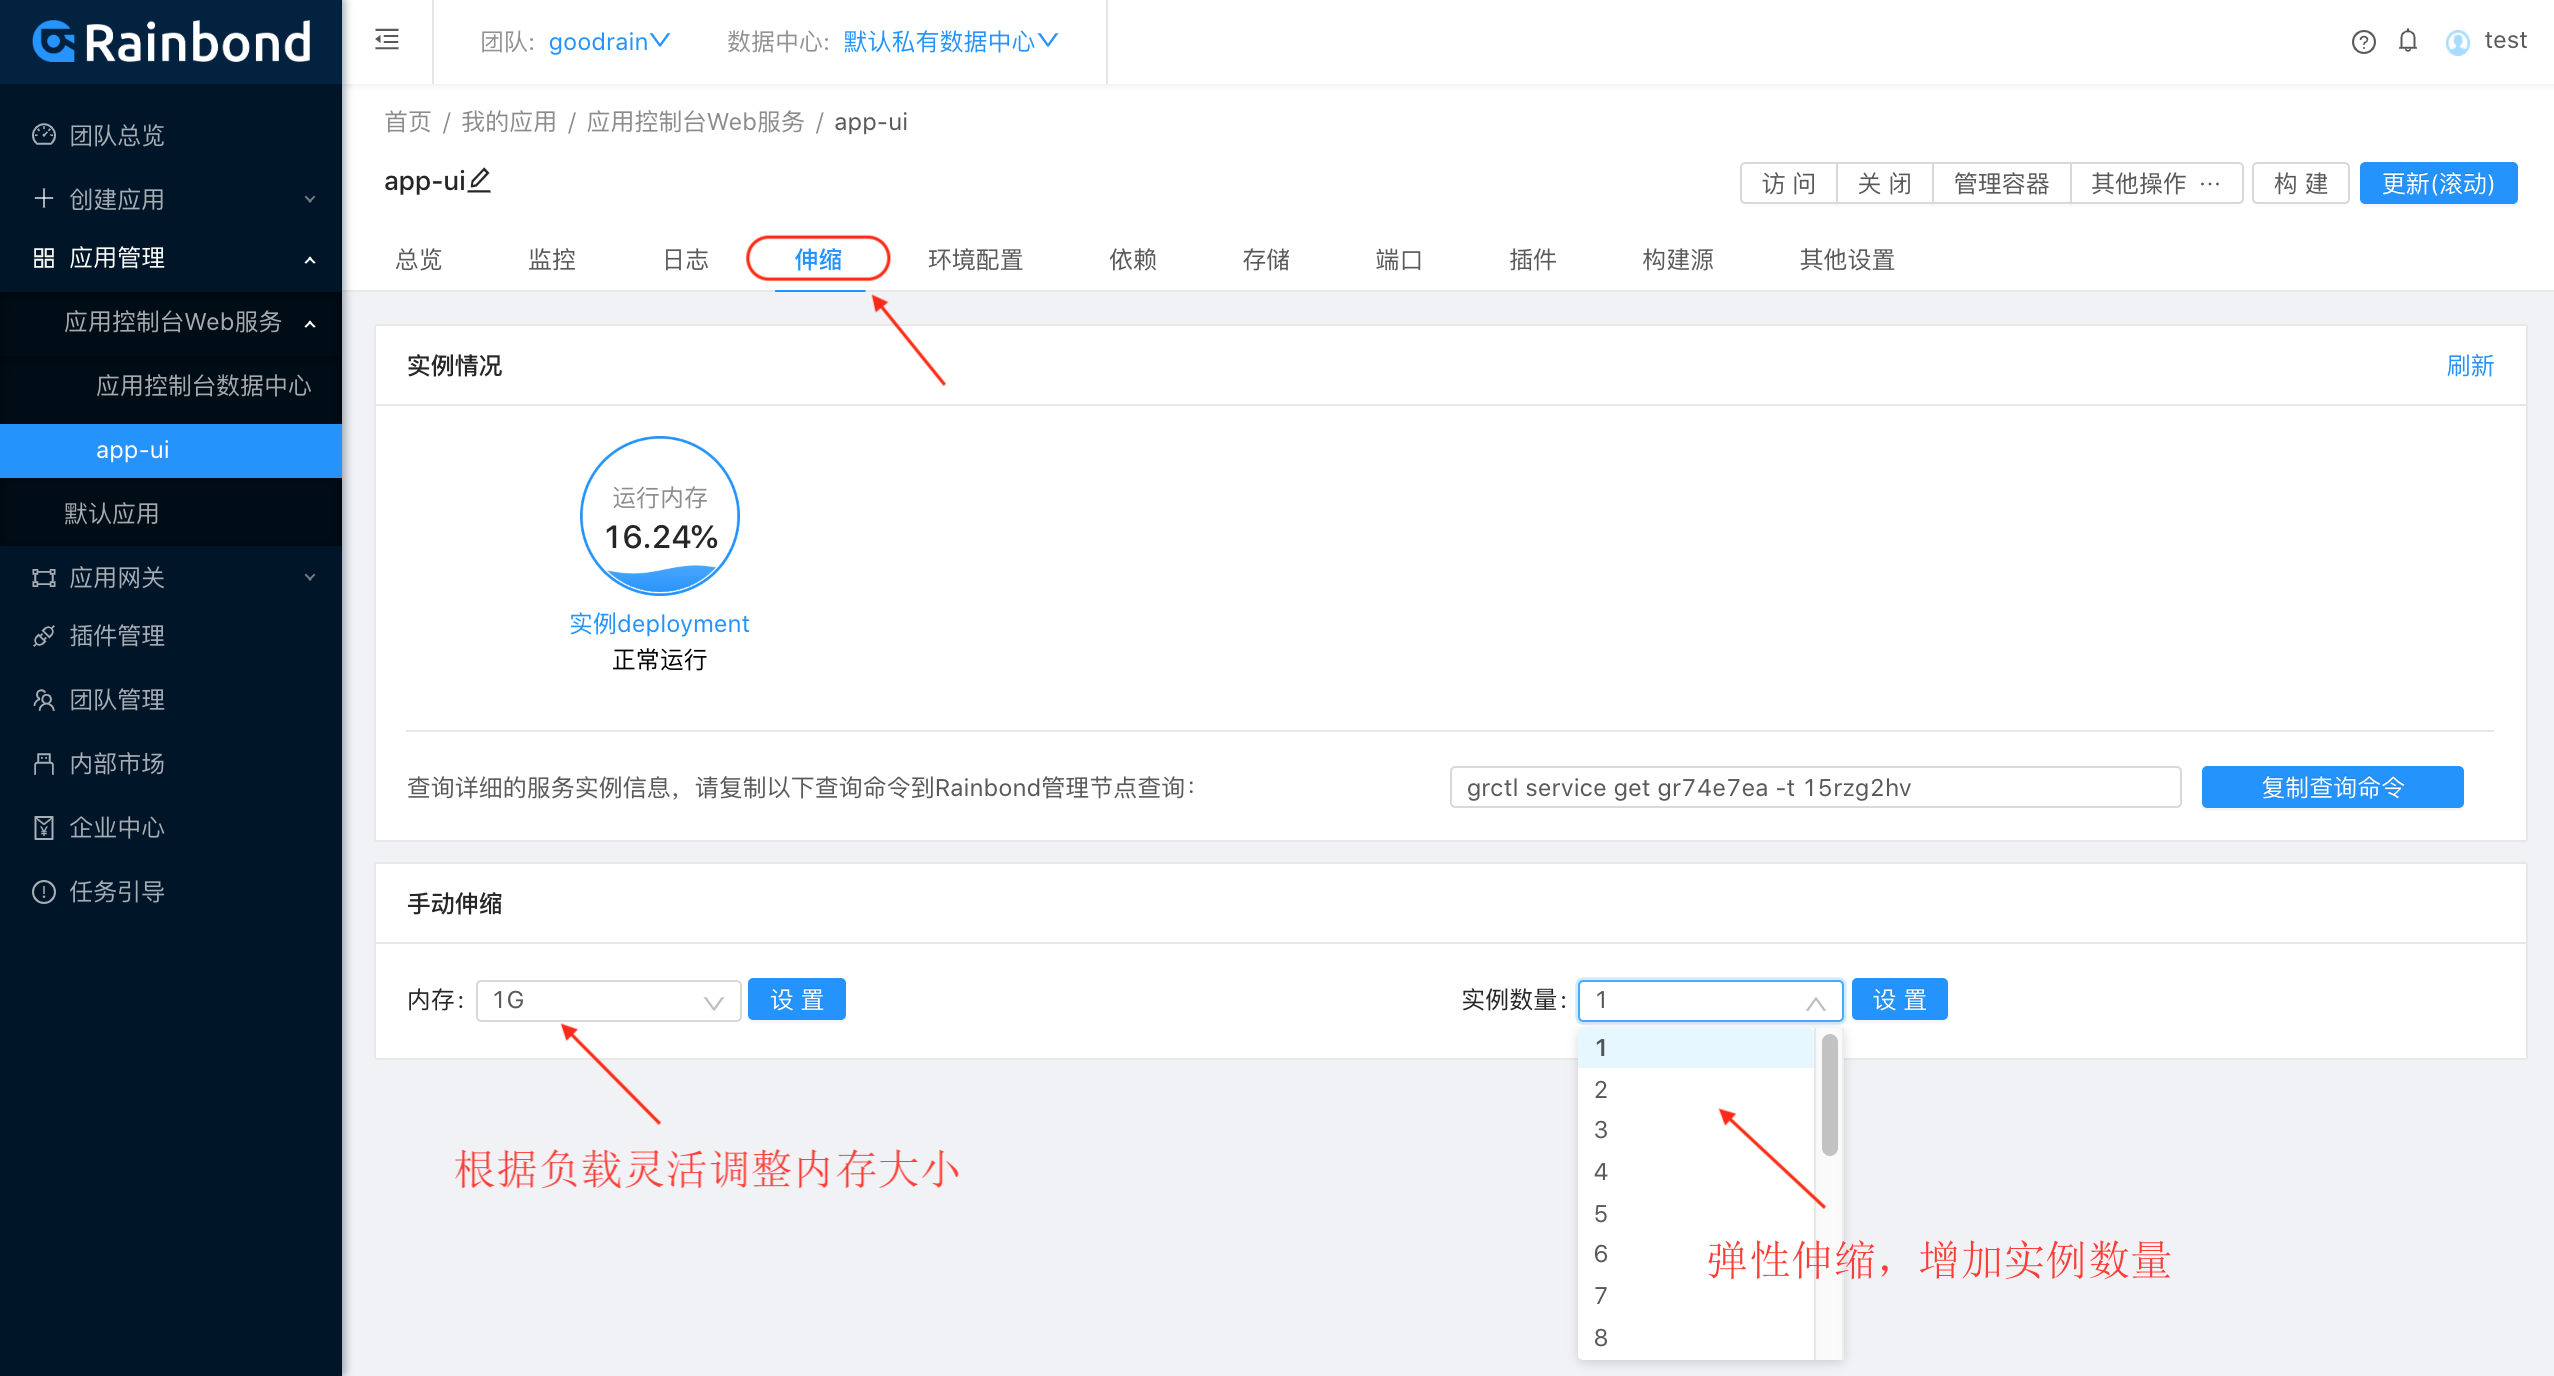2554x1376 pixels.
Task: Choose 3 in the instance count list
Action: click(x=1696, y=1130)
